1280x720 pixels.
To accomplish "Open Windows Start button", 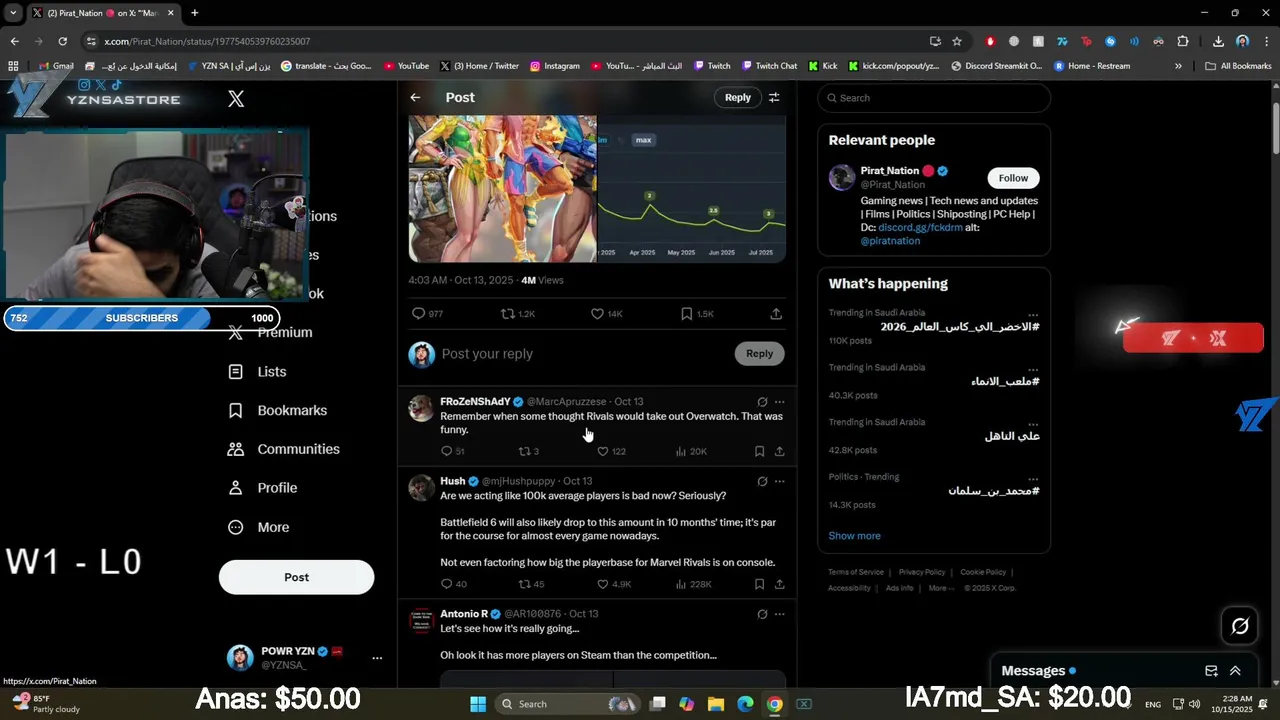I will click(478, 704).
